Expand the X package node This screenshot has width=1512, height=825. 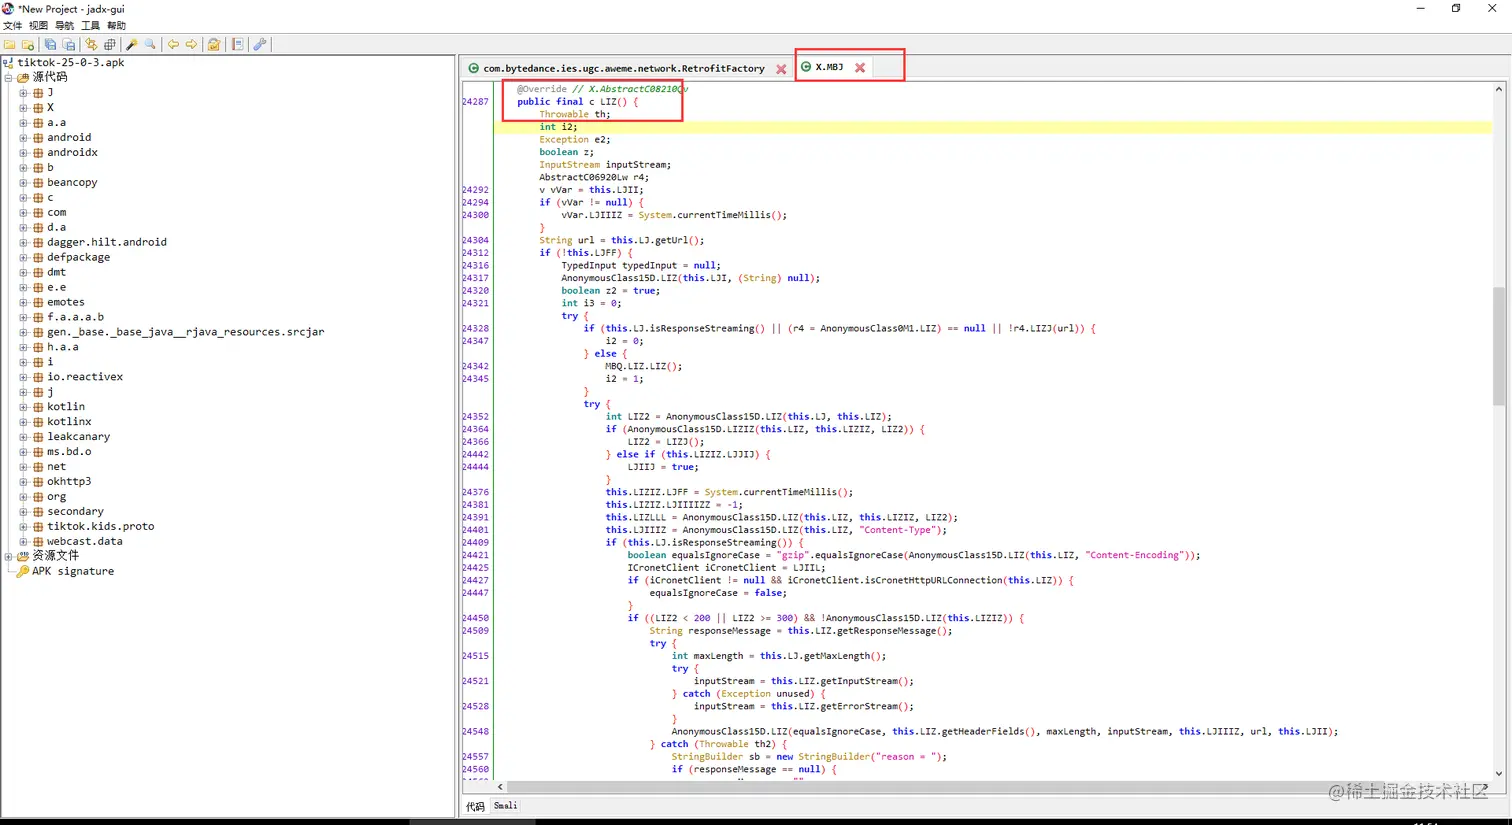23,108
